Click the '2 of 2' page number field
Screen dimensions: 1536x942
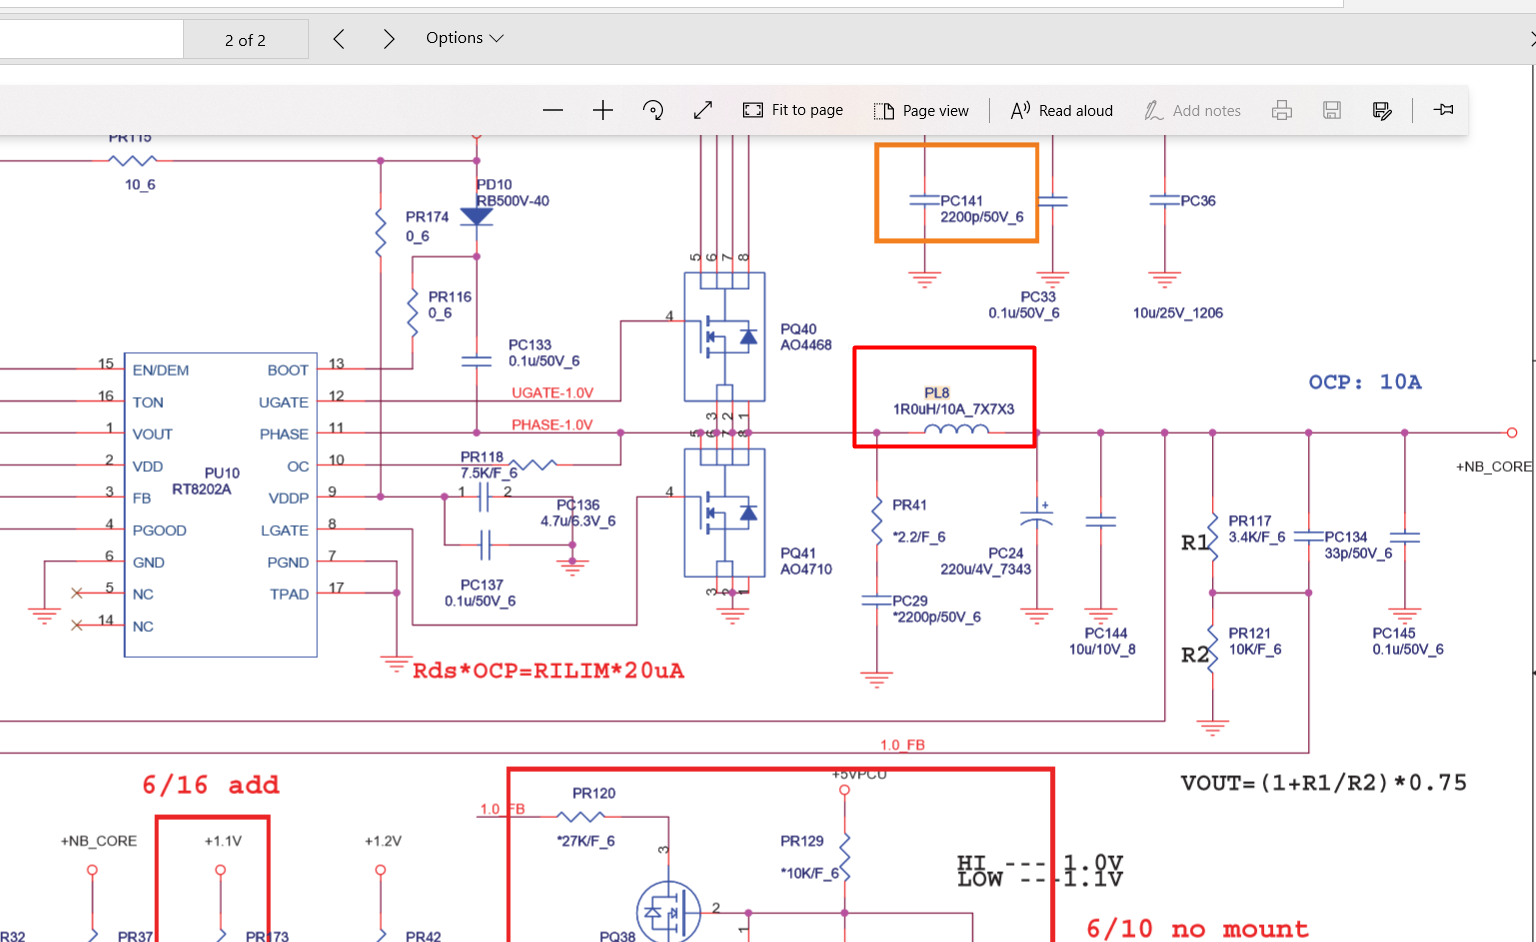(x=245, y=40)
